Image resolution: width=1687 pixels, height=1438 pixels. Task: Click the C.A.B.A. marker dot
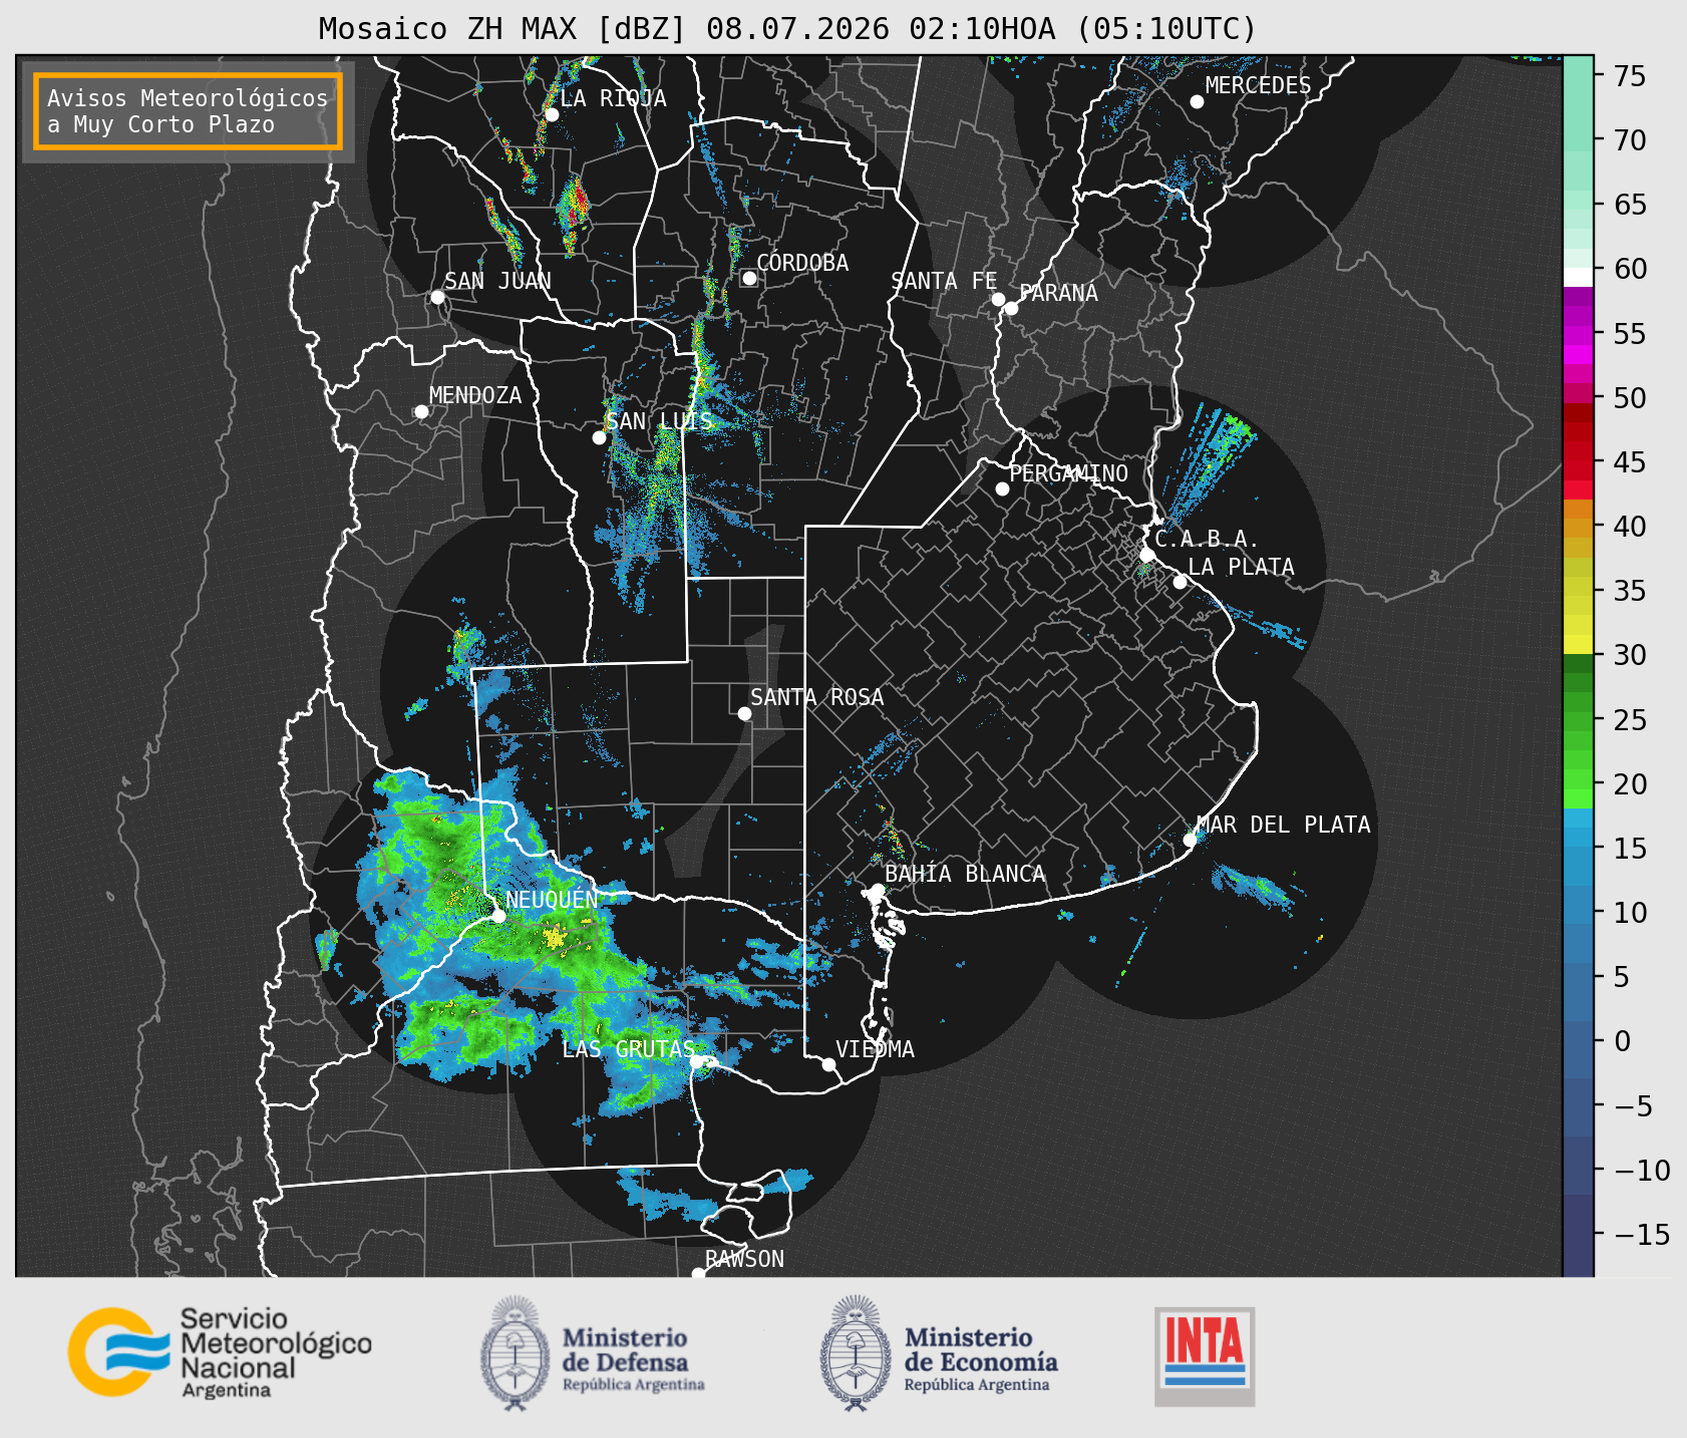(1148, 554)
